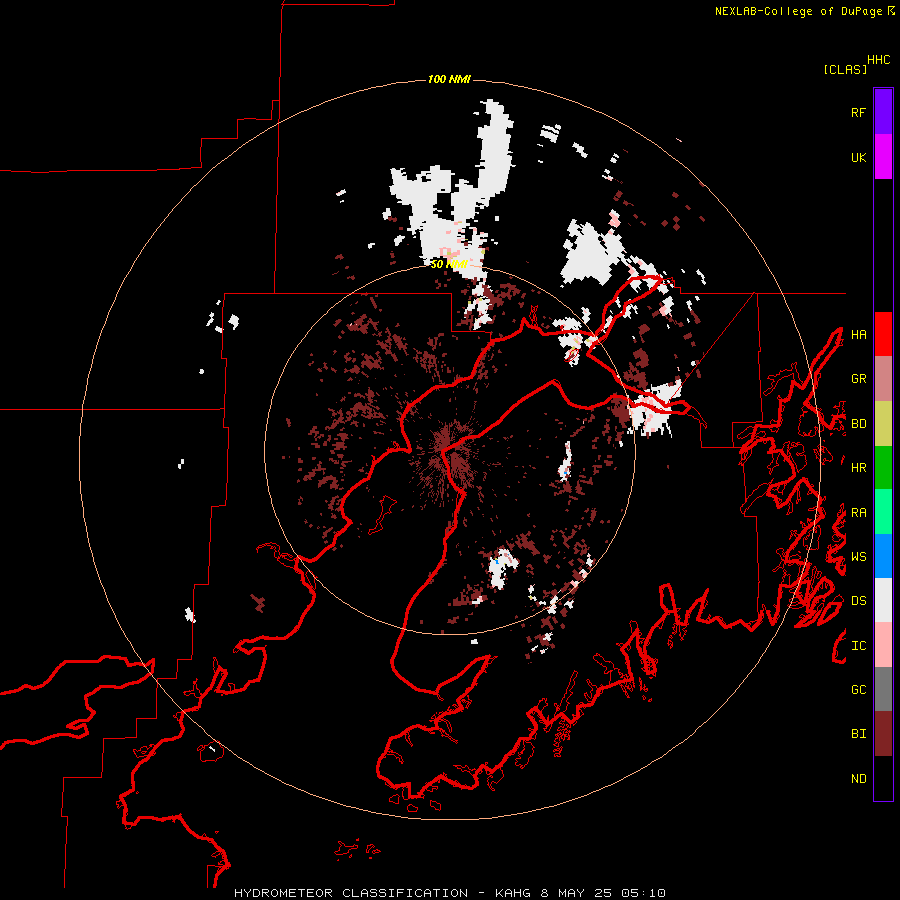Click the BI legend label
The image size is (900, 900).
click(858, 734)
